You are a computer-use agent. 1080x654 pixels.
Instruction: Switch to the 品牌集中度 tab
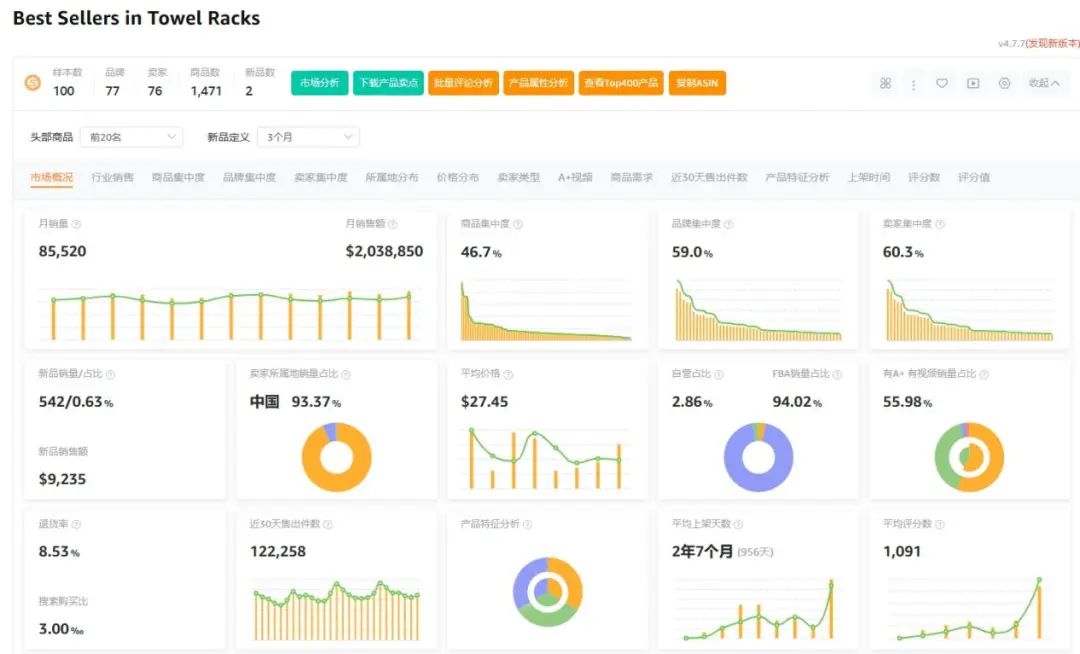coord(249,178)
